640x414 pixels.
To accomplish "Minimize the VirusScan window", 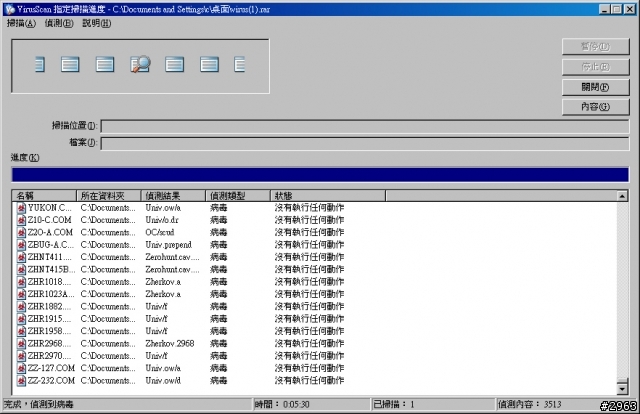I will [605, 9].
